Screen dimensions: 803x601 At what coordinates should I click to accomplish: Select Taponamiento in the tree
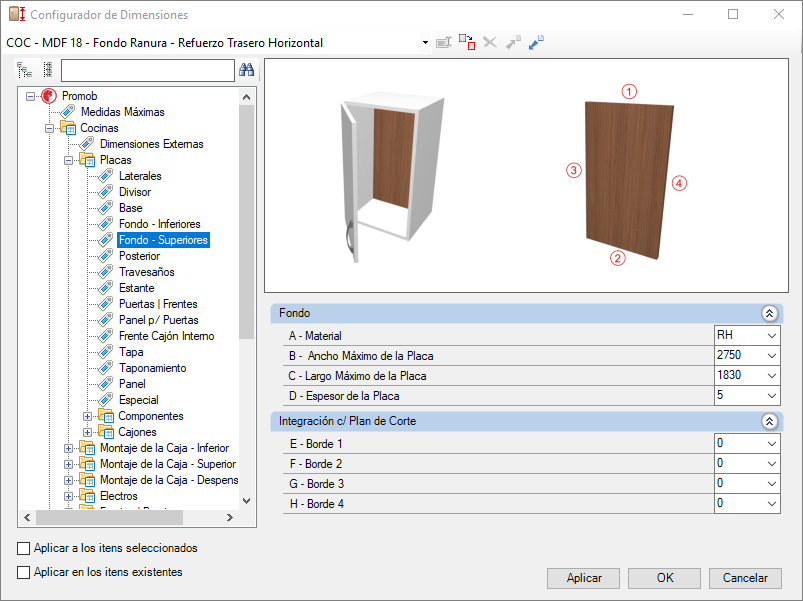pos(153,368)
